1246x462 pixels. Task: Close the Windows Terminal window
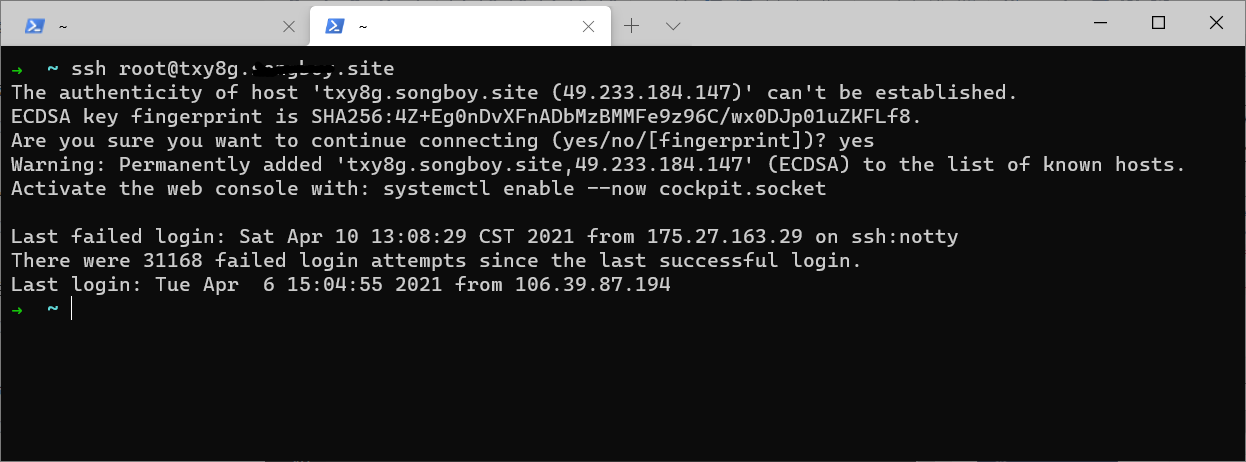tap(1217, 23)
